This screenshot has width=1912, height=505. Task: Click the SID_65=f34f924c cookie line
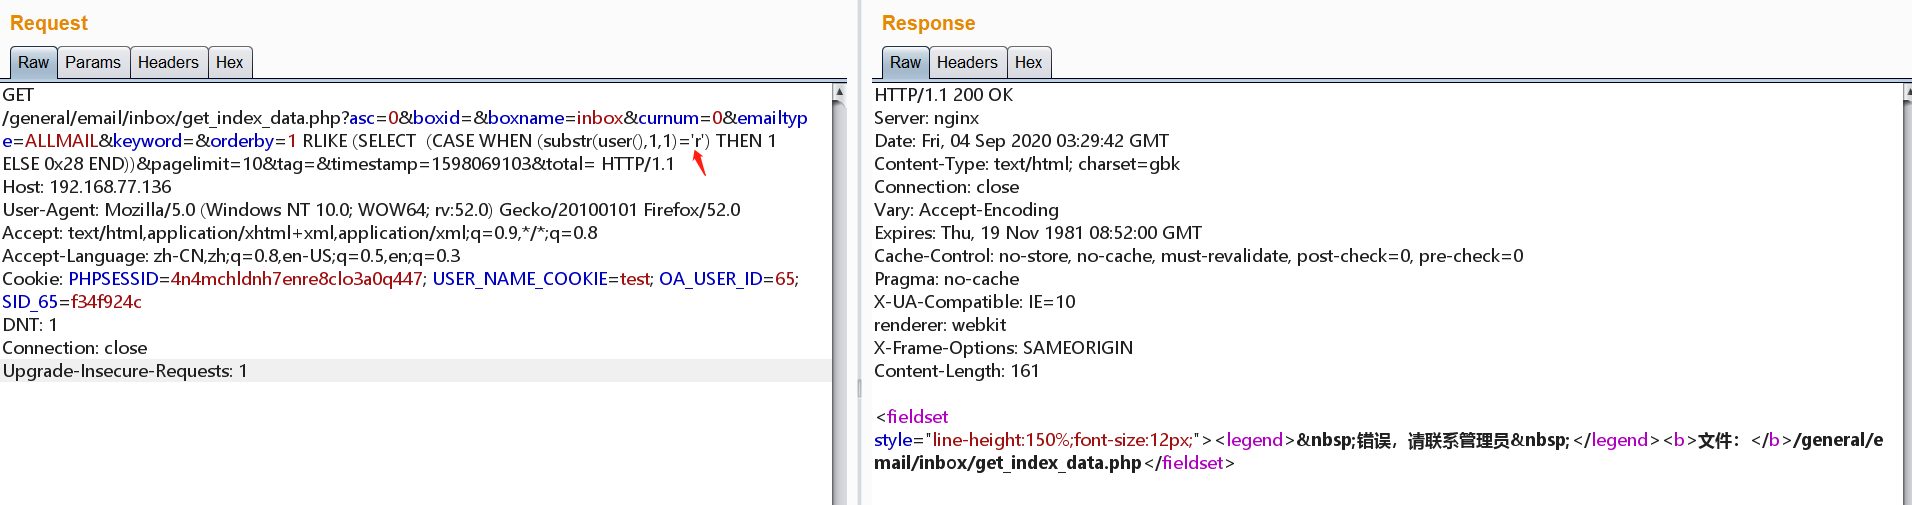pyautogui.click(x=72, y=302)
